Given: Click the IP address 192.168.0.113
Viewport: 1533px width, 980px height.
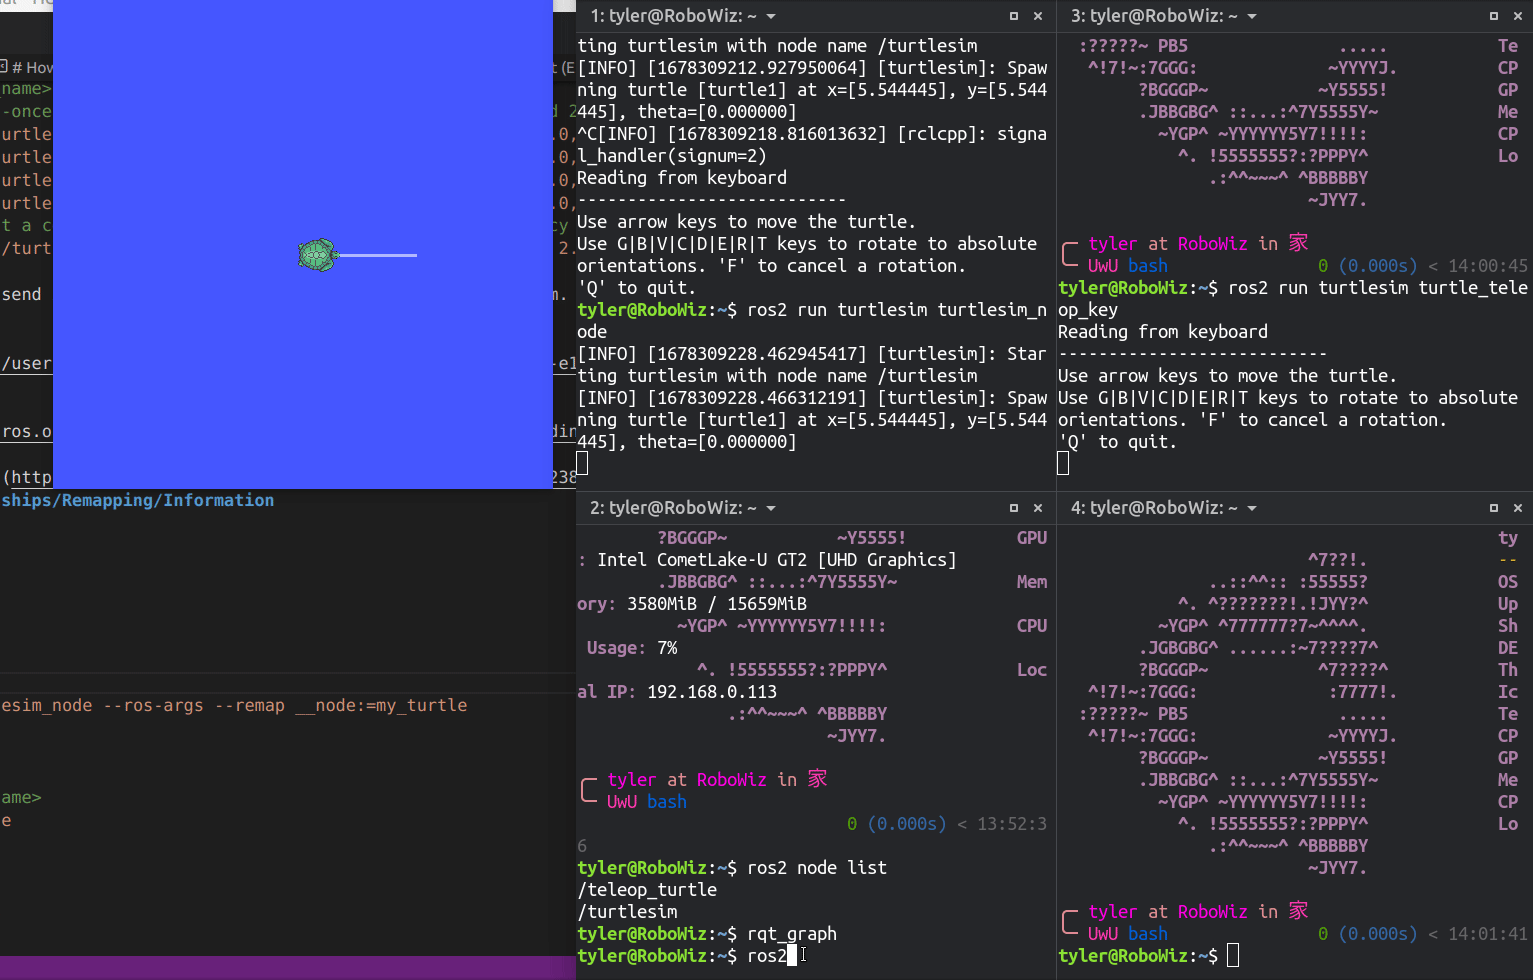Looking at the screenshot, I should click(x=712, y=692).
